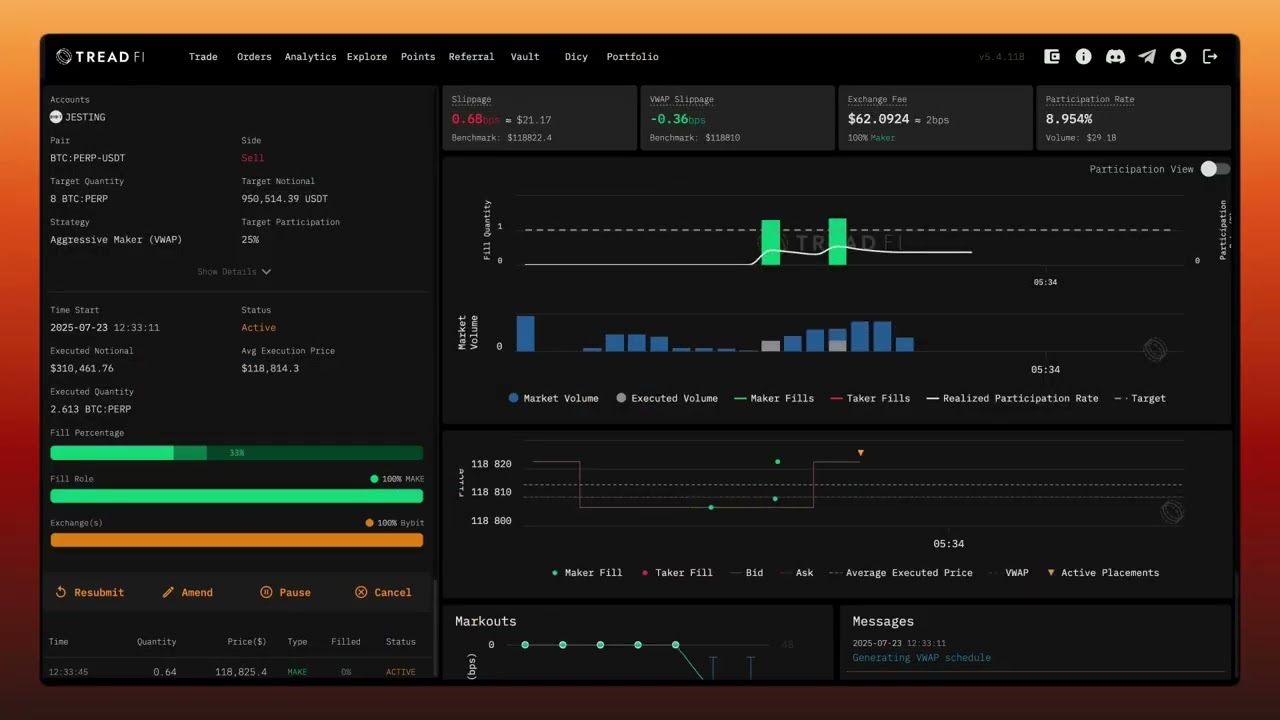The image size is (1280, 720).
Task: Click the Amend button label
Action: point(197,593)
